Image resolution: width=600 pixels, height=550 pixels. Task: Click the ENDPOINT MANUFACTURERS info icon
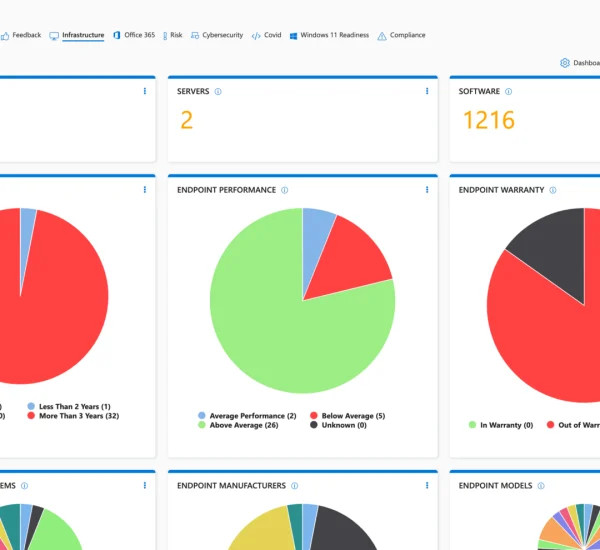tap(295, 486)
